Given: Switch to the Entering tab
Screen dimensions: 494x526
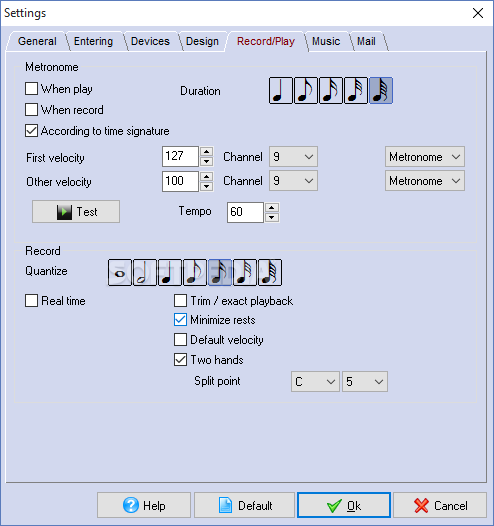Looking at the screenshot, I should pos(94,41).
